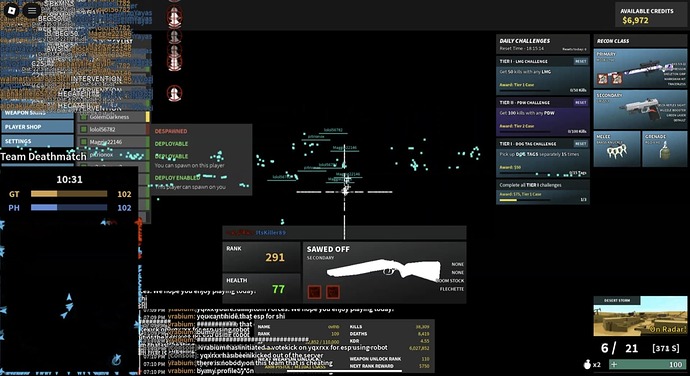Click the PH team score bar
The height and width of the screenshot is (376, 690).
(69, 207)
